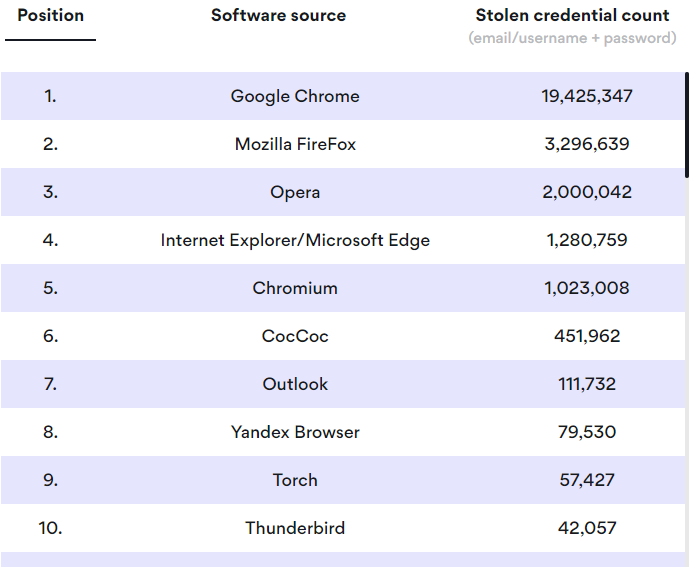Click the 79,530 count value
Viewport: 697px width, 571px height.
pyautogui.click(x=587, y=432)
